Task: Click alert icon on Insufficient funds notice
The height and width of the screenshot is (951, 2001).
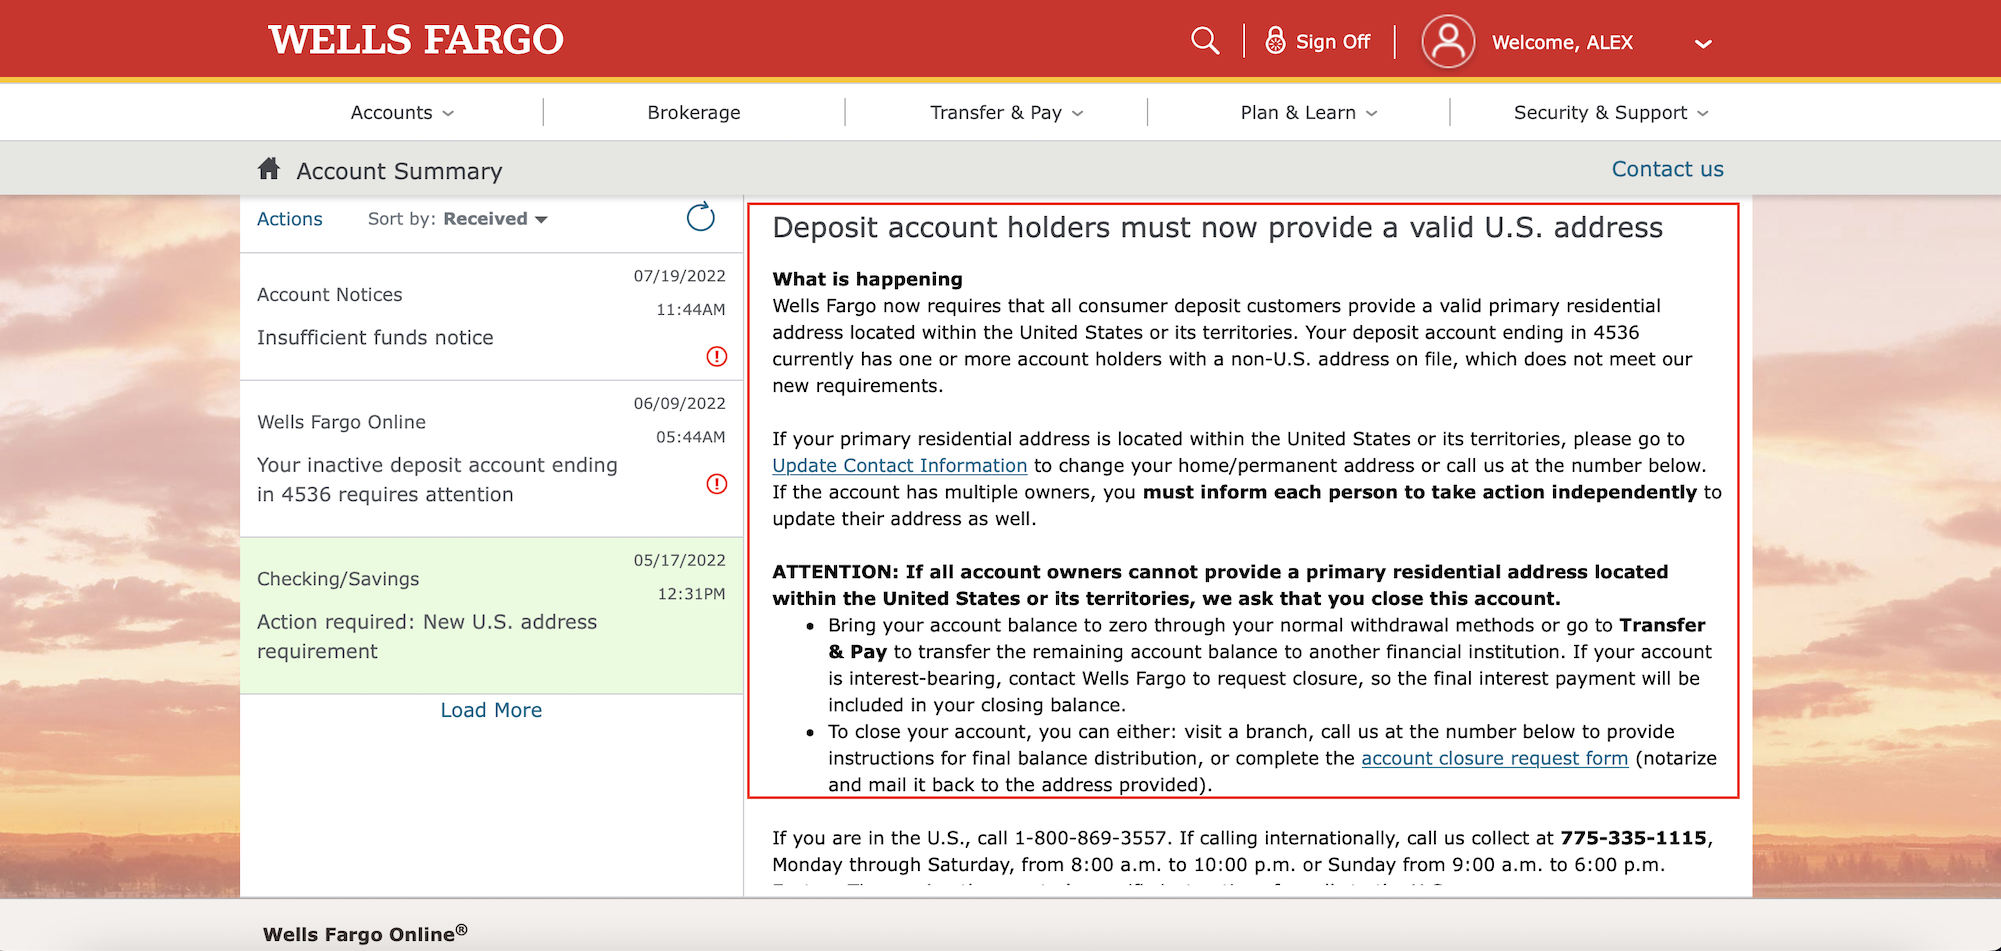Action: 717,356
